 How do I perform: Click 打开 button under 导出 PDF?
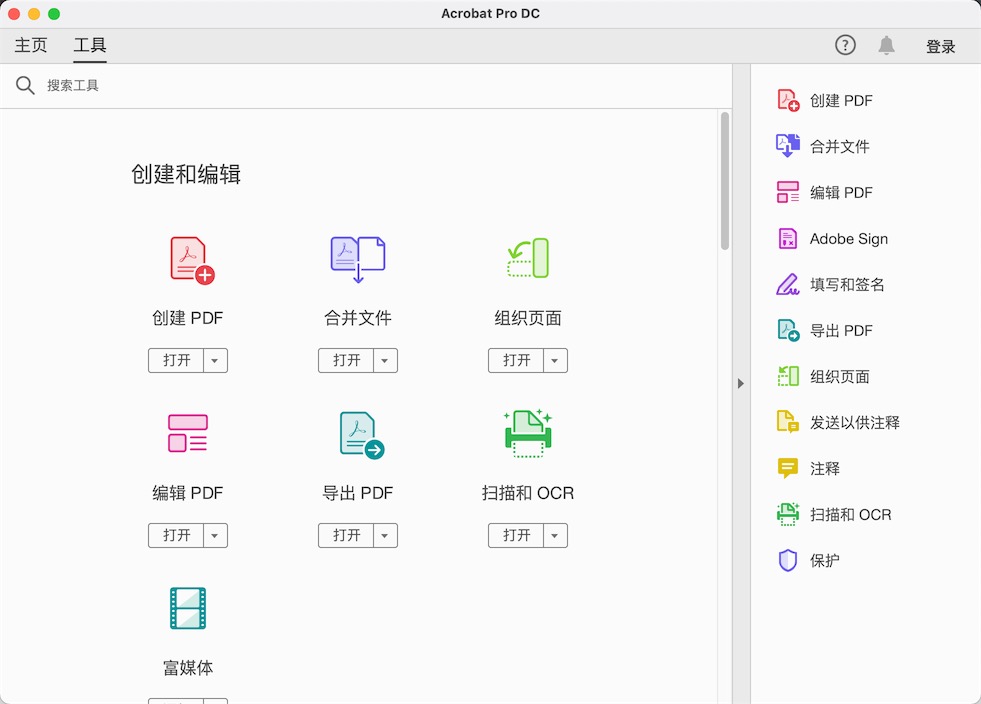tap(346, 536)
